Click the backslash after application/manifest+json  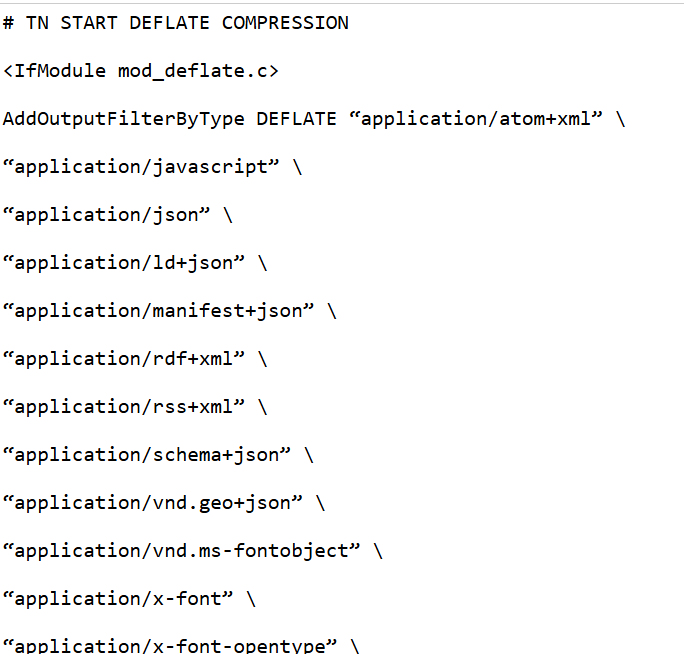click(332, 311)
